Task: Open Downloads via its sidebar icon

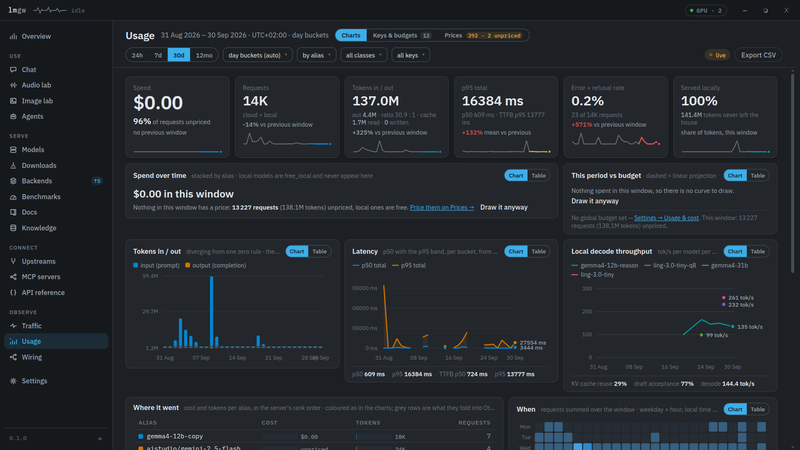Action: (x=13, y=165)
